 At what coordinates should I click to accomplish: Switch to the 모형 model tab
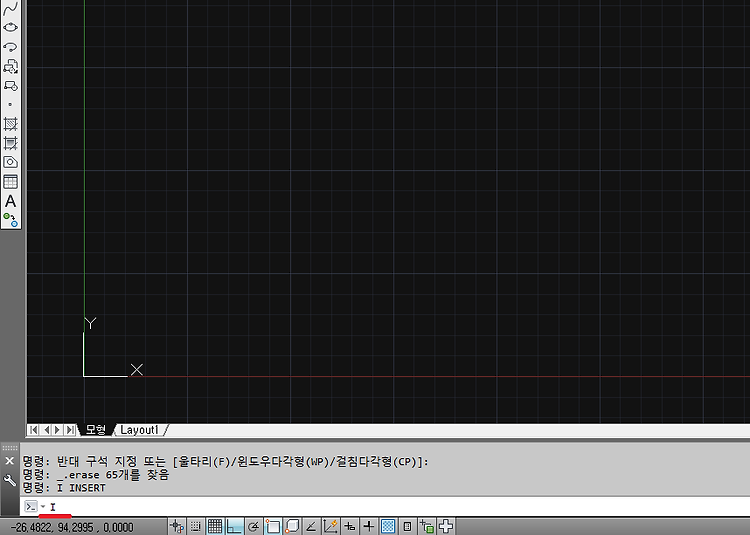pos(96,429)
